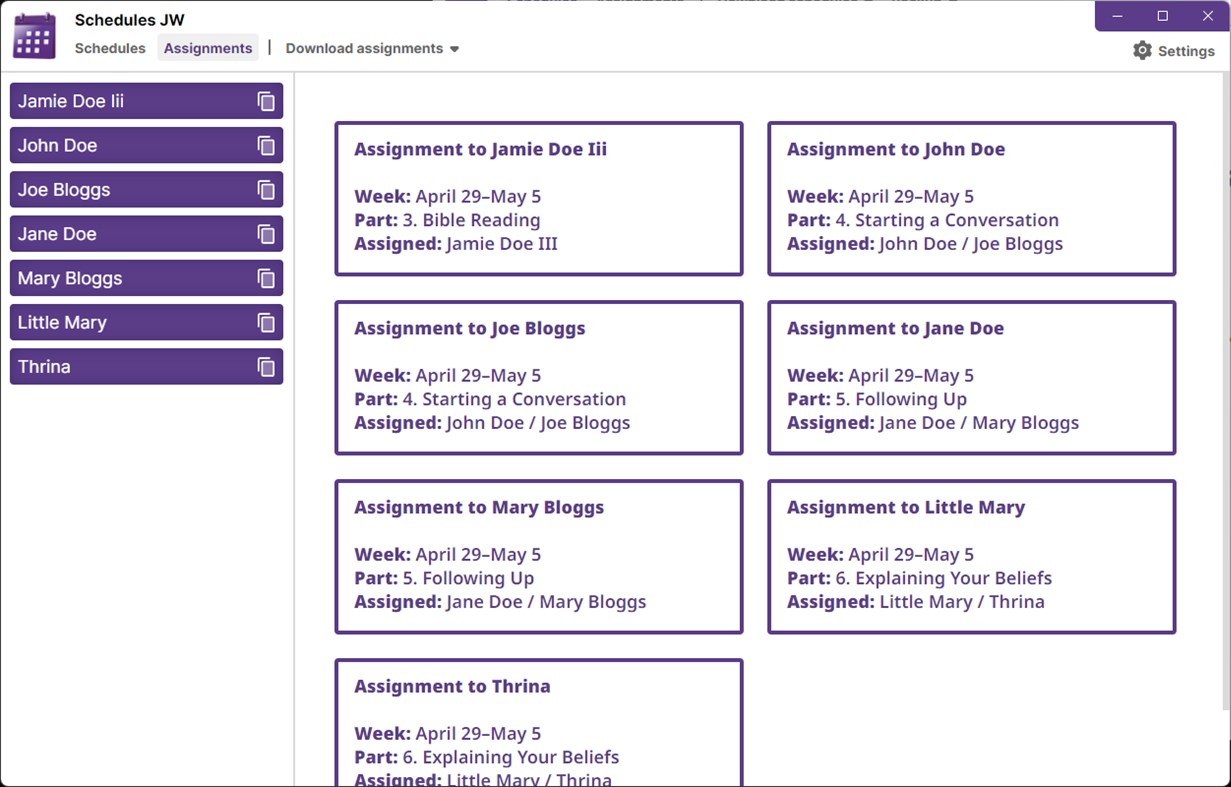Image resolution: width=1231 pixels, height=787 pixels.
Task: Click the purple calendar app icon
Action: coord(33,34)
